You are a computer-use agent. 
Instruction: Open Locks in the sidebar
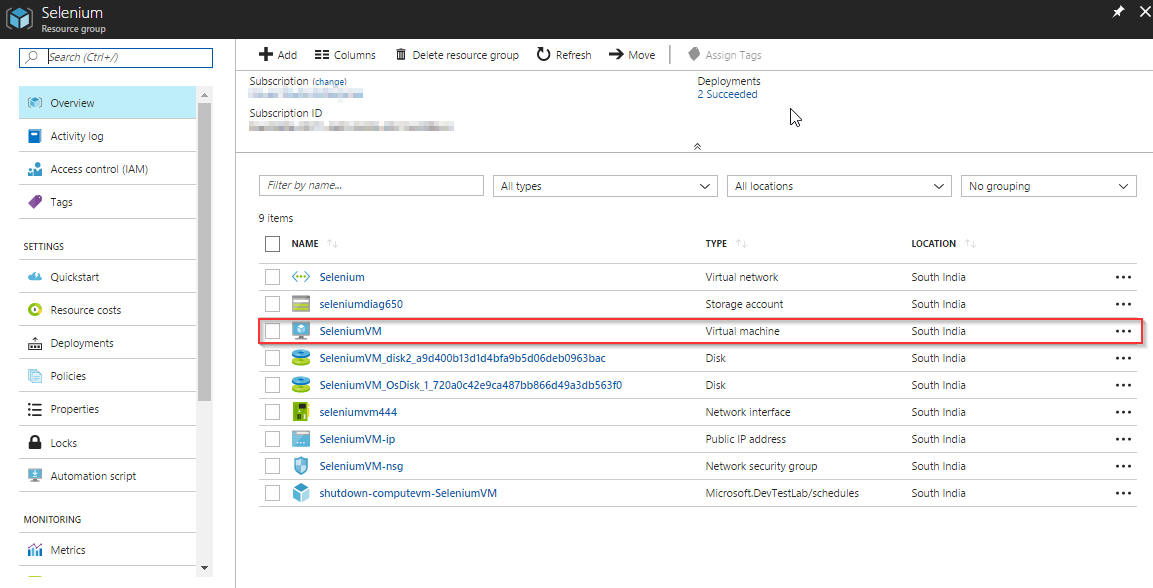pos(107,443)
